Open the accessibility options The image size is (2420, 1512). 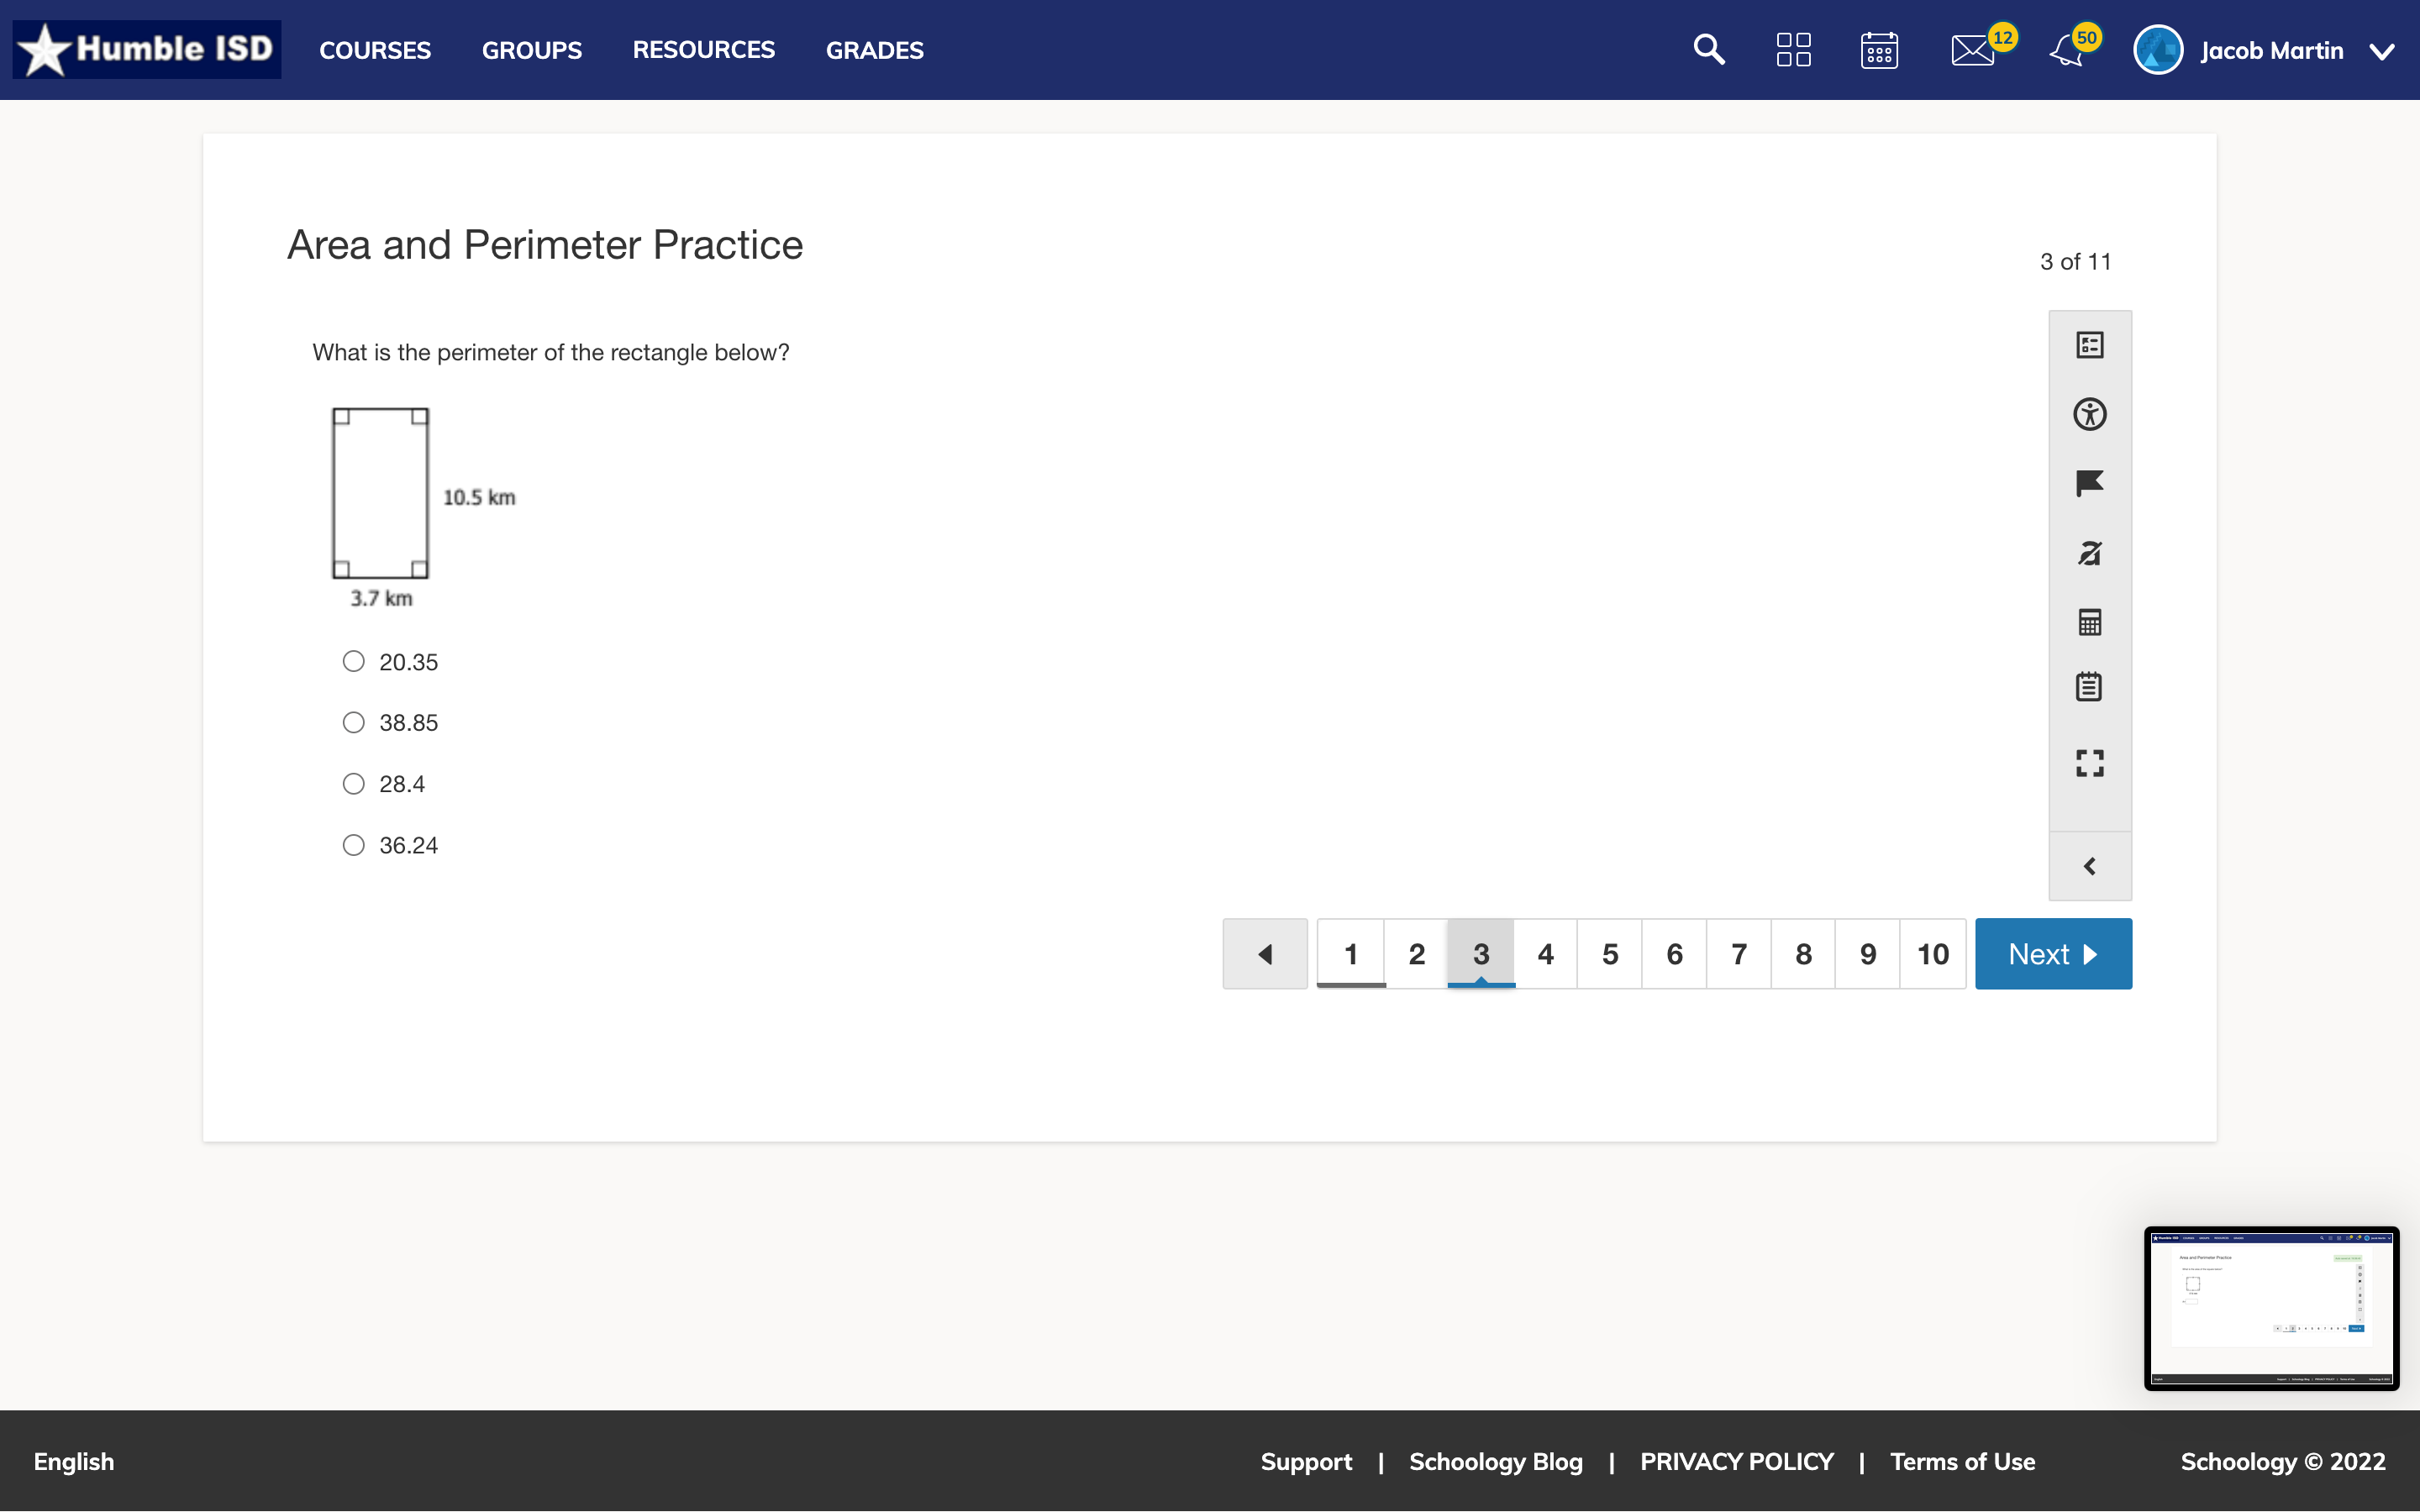point(2090,413)
